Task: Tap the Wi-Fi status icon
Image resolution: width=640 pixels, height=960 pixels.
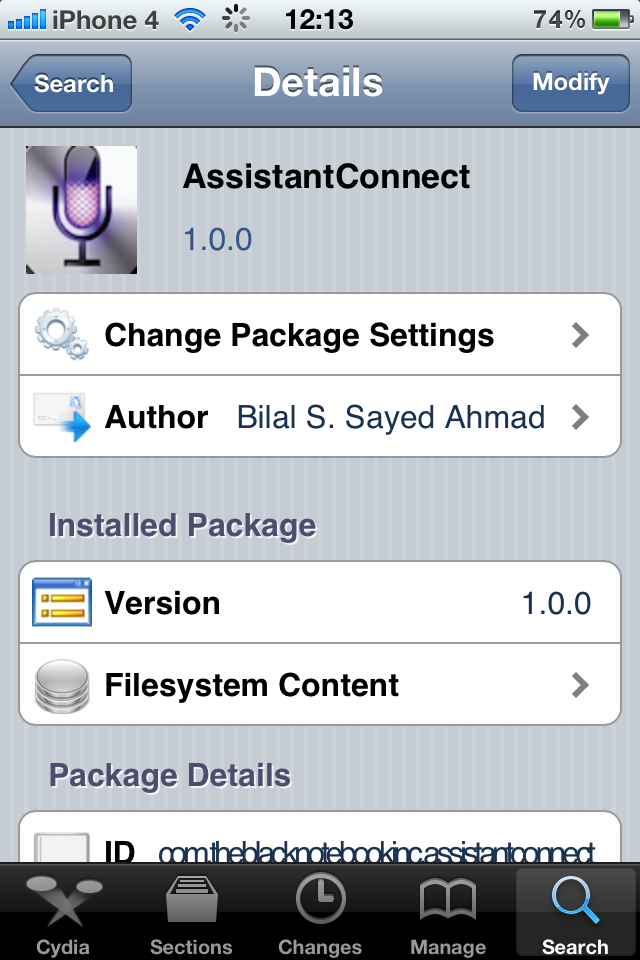Action: (187, 19)
